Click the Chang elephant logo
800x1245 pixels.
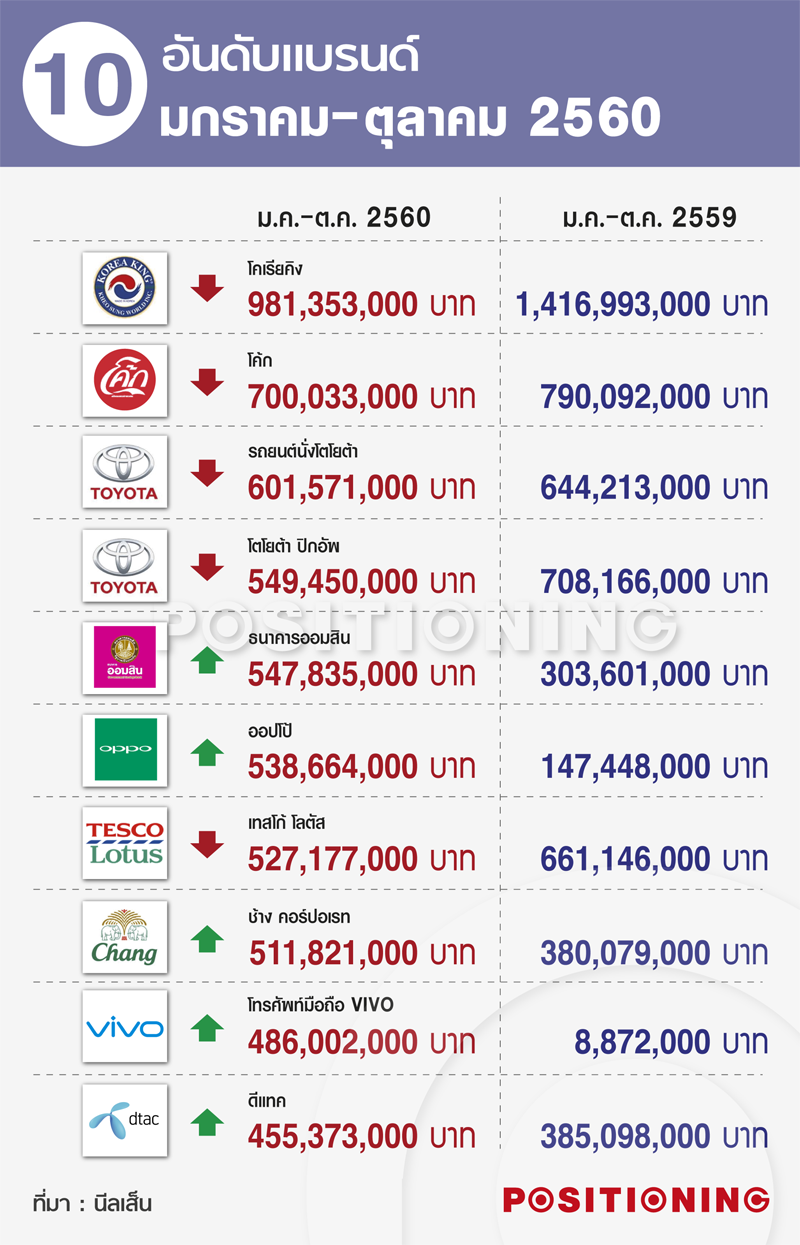[x=125, y=935]
